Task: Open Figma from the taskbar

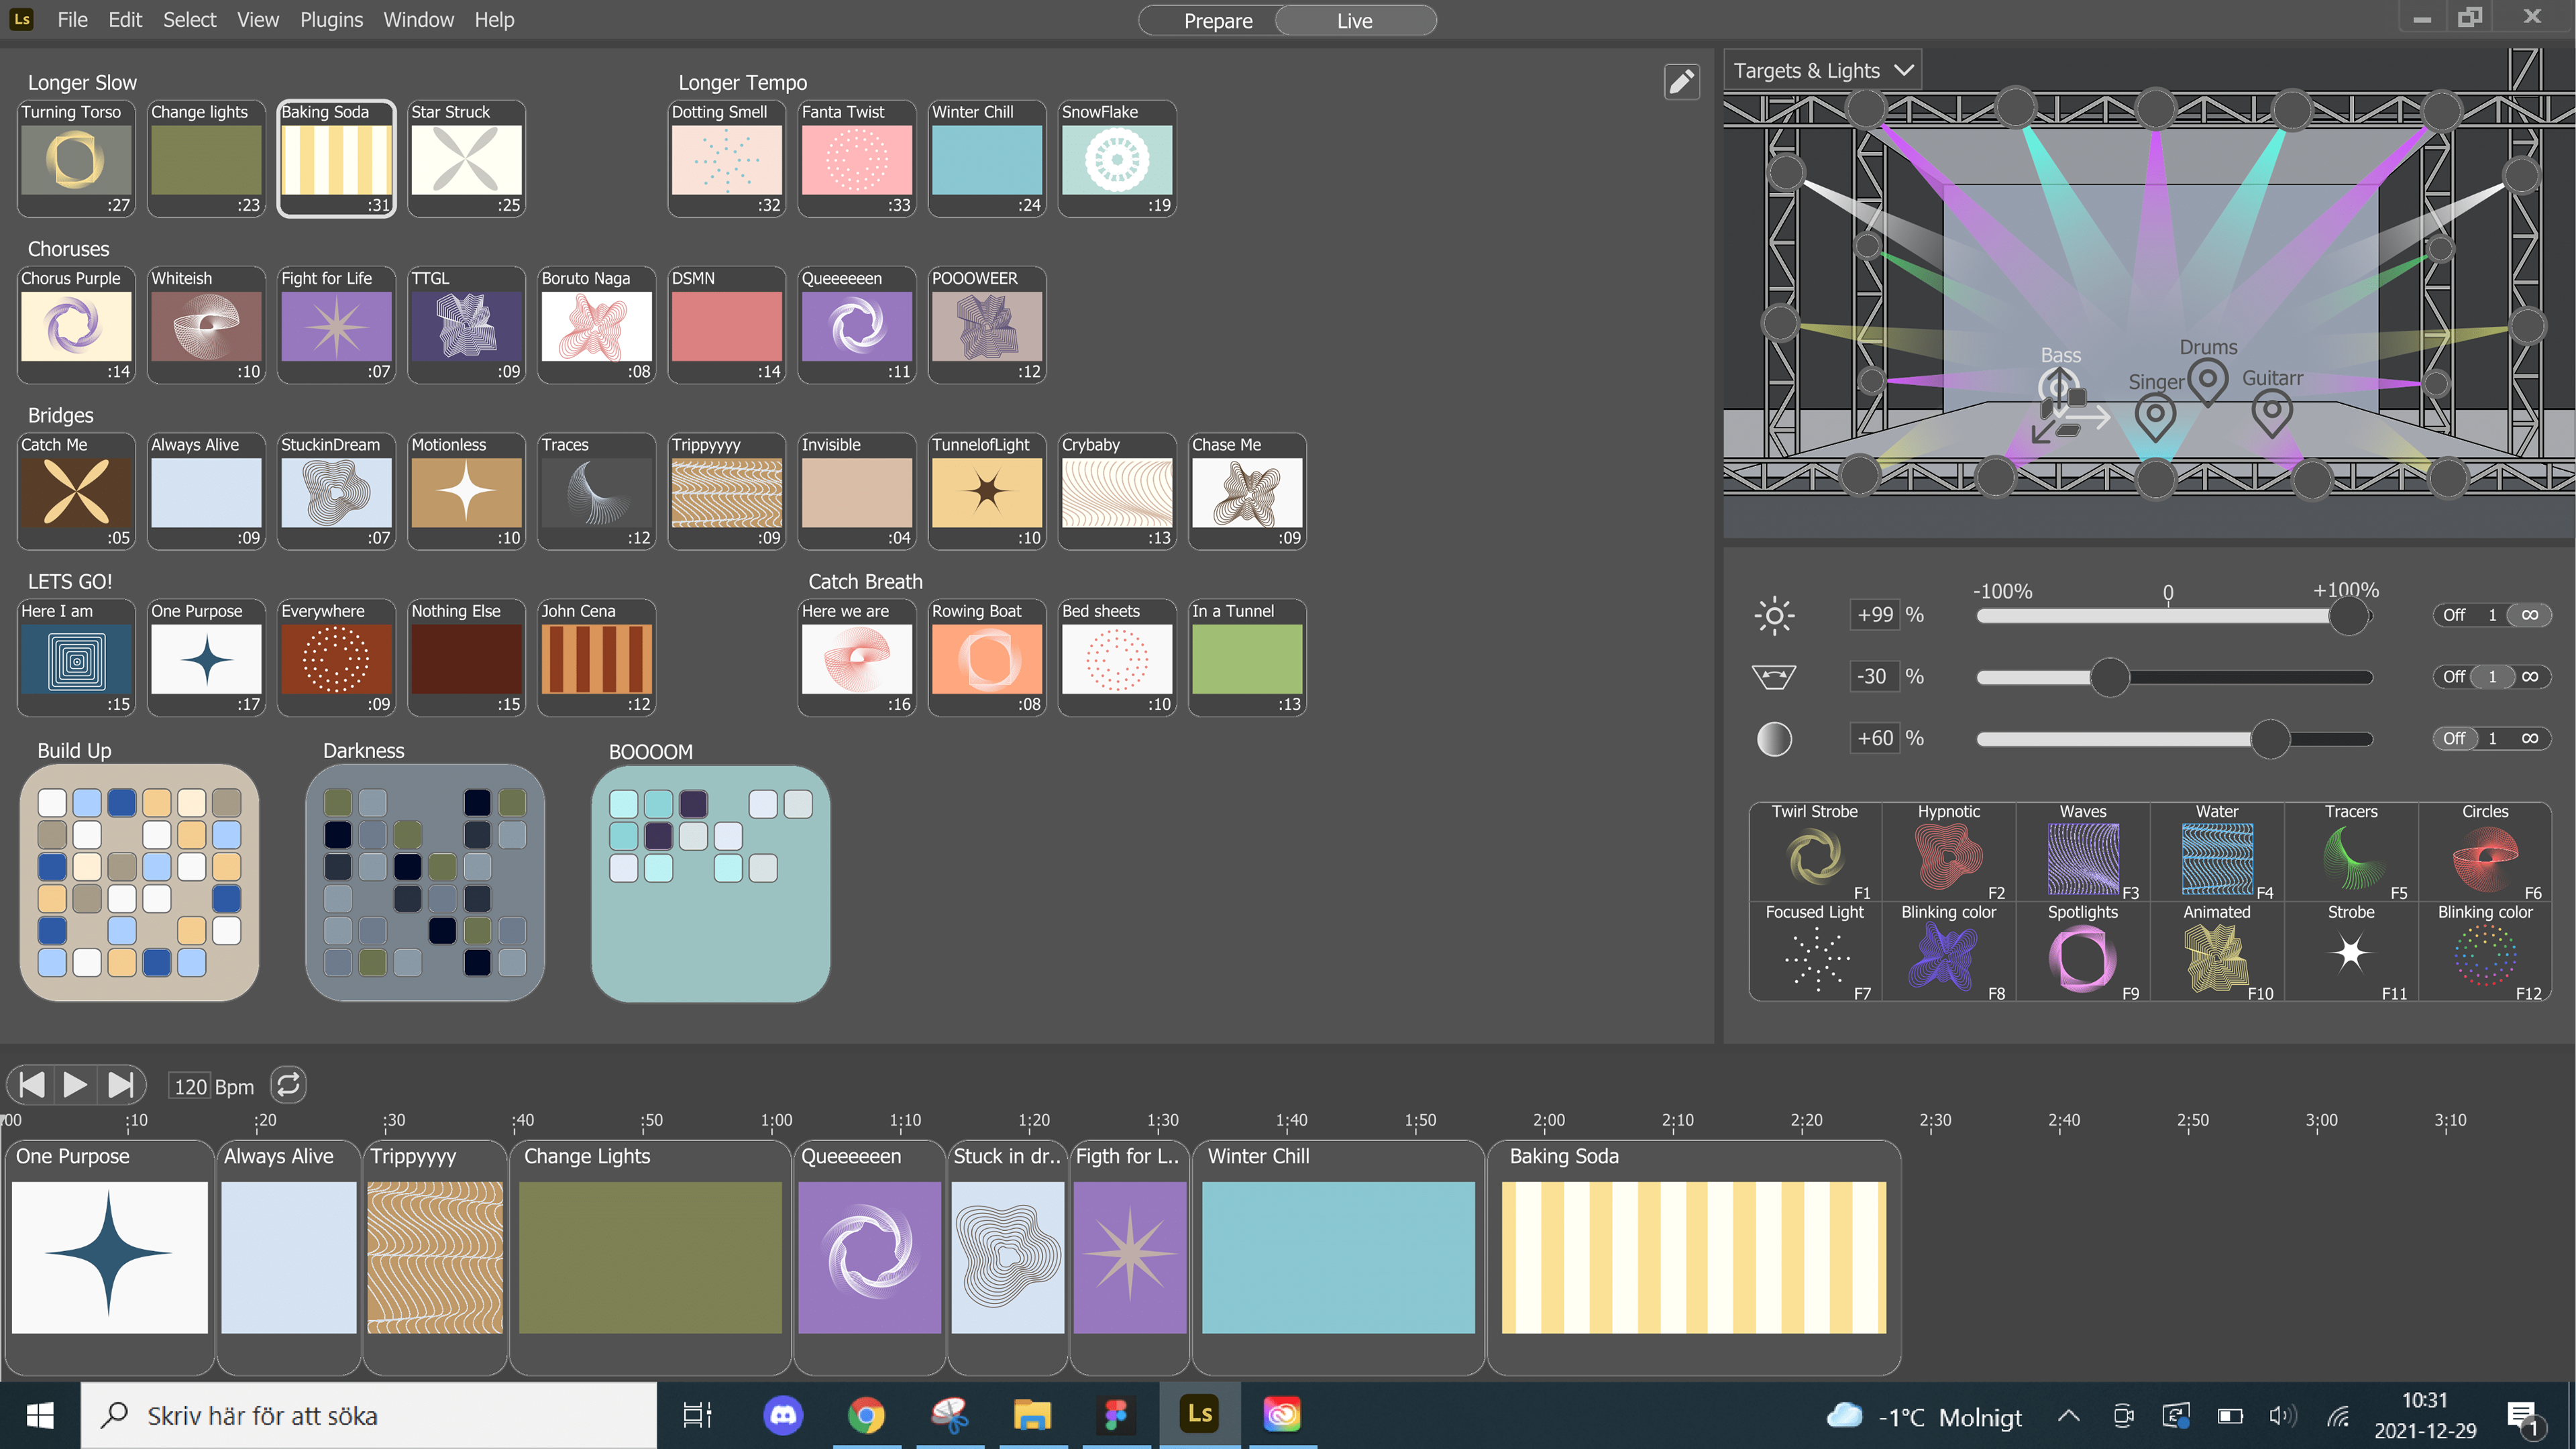Action: point(1116,1415)
